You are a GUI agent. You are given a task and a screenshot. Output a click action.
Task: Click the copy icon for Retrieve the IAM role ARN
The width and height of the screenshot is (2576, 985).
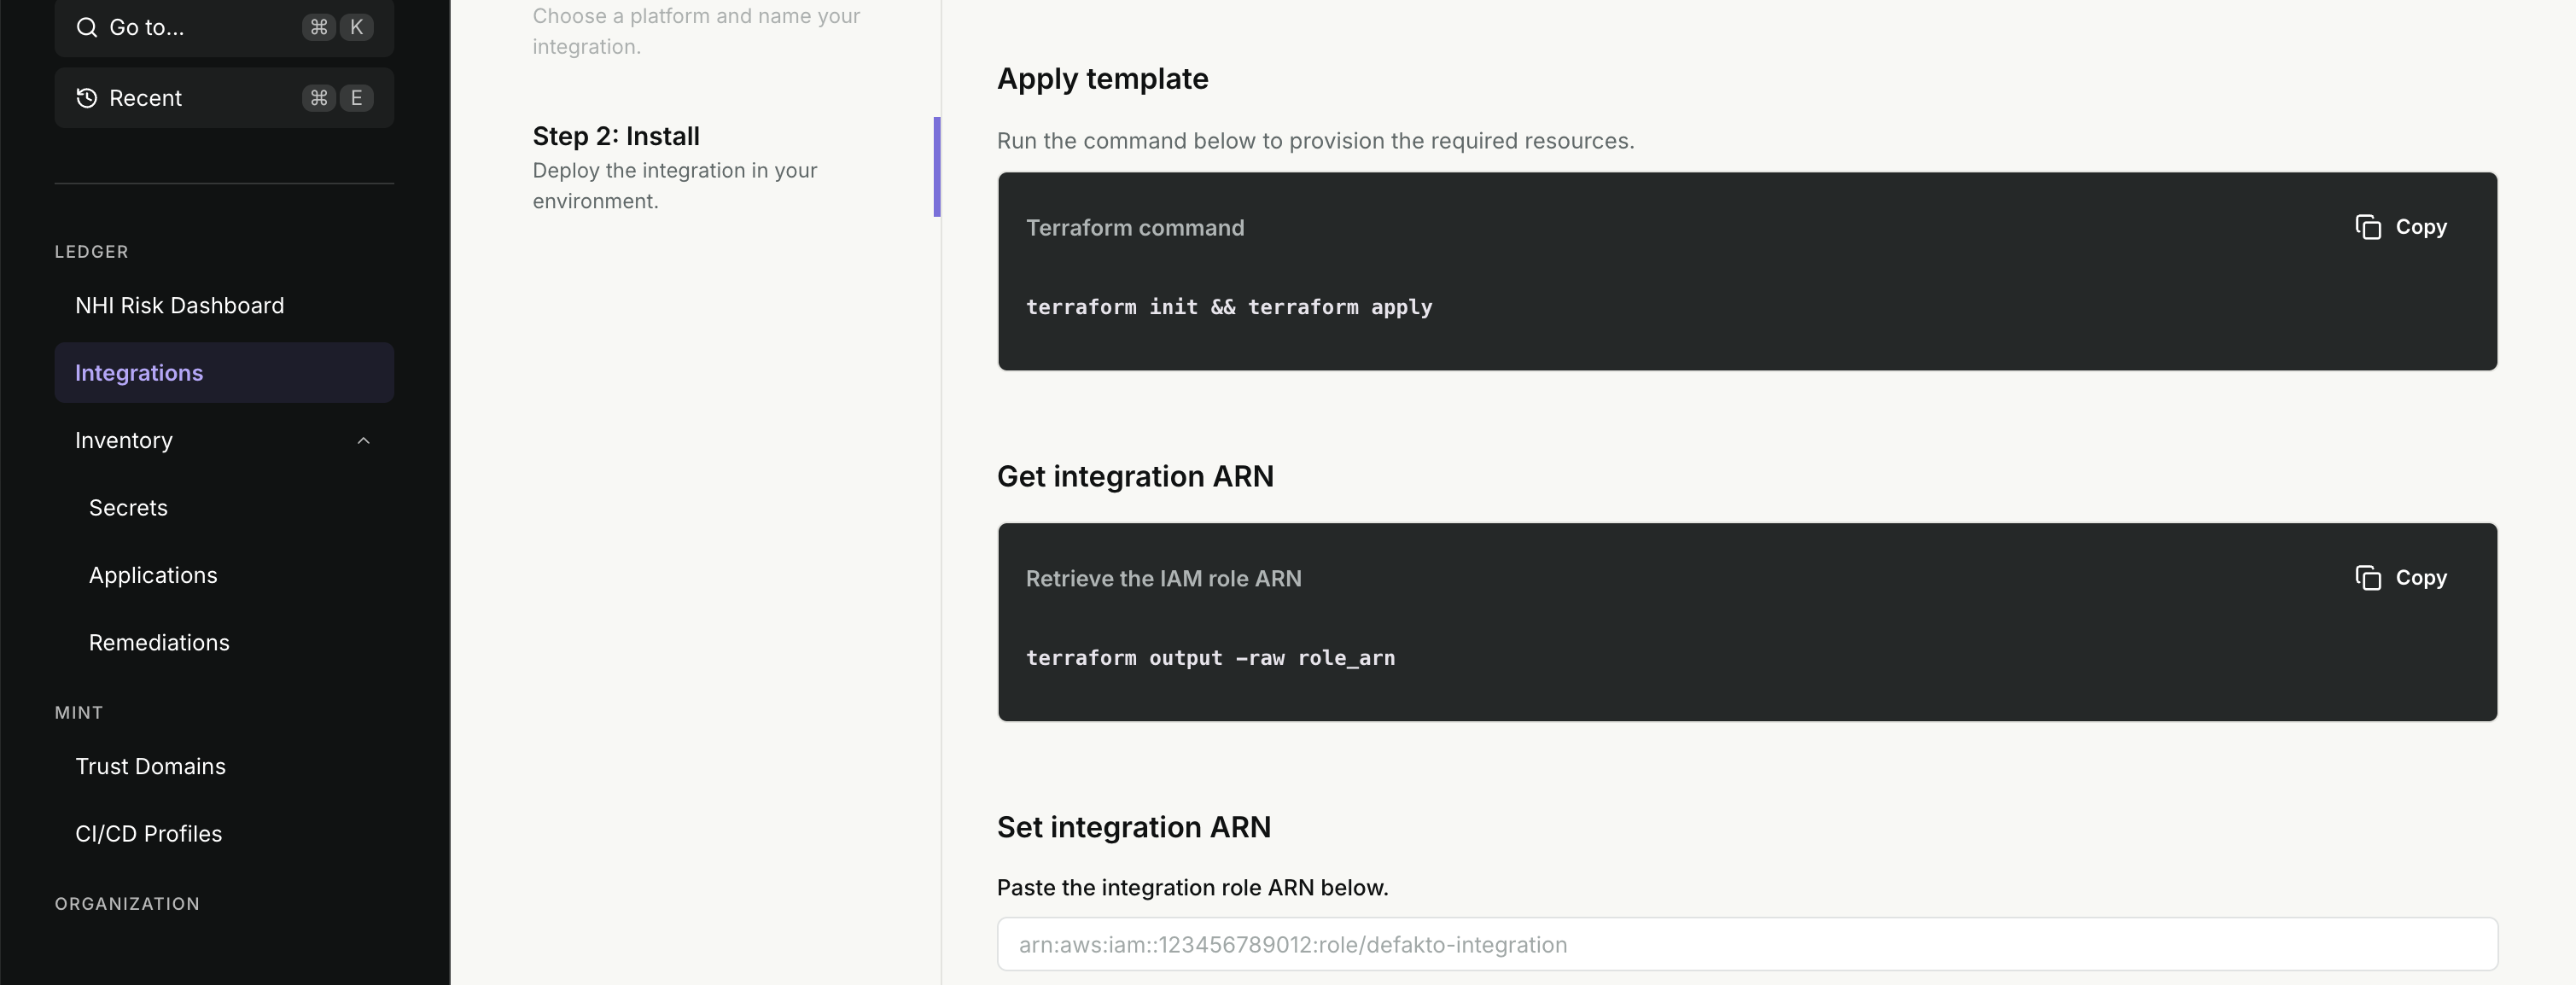(x=2368, y=578)
